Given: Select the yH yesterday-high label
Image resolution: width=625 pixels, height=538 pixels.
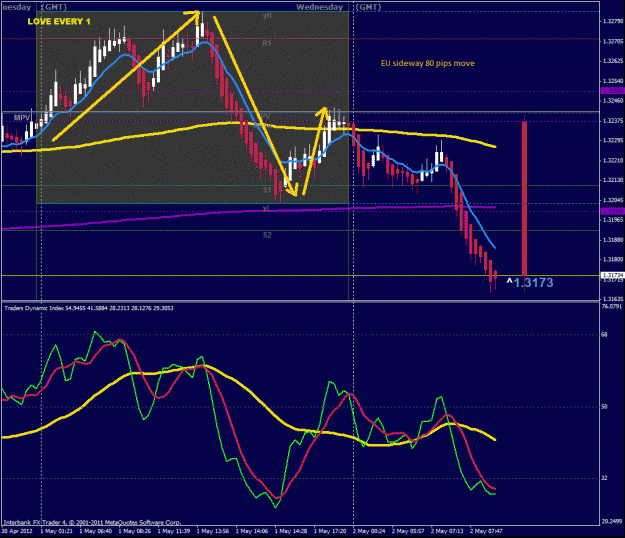Looking at the screenshot, I should (267, 16).
